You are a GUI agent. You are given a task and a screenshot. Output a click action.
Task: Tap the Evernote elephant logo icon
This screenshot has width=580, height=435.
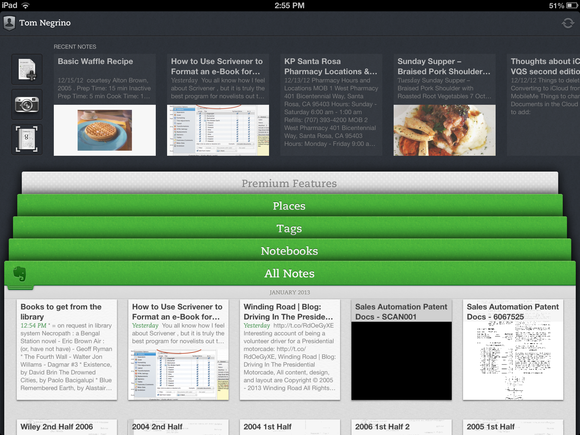[20, 274]
